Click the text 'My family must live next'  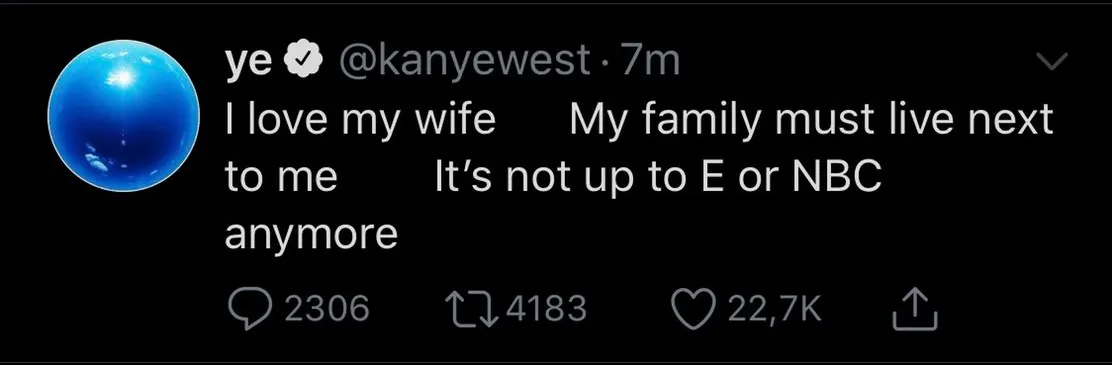(x=811, y=119)
